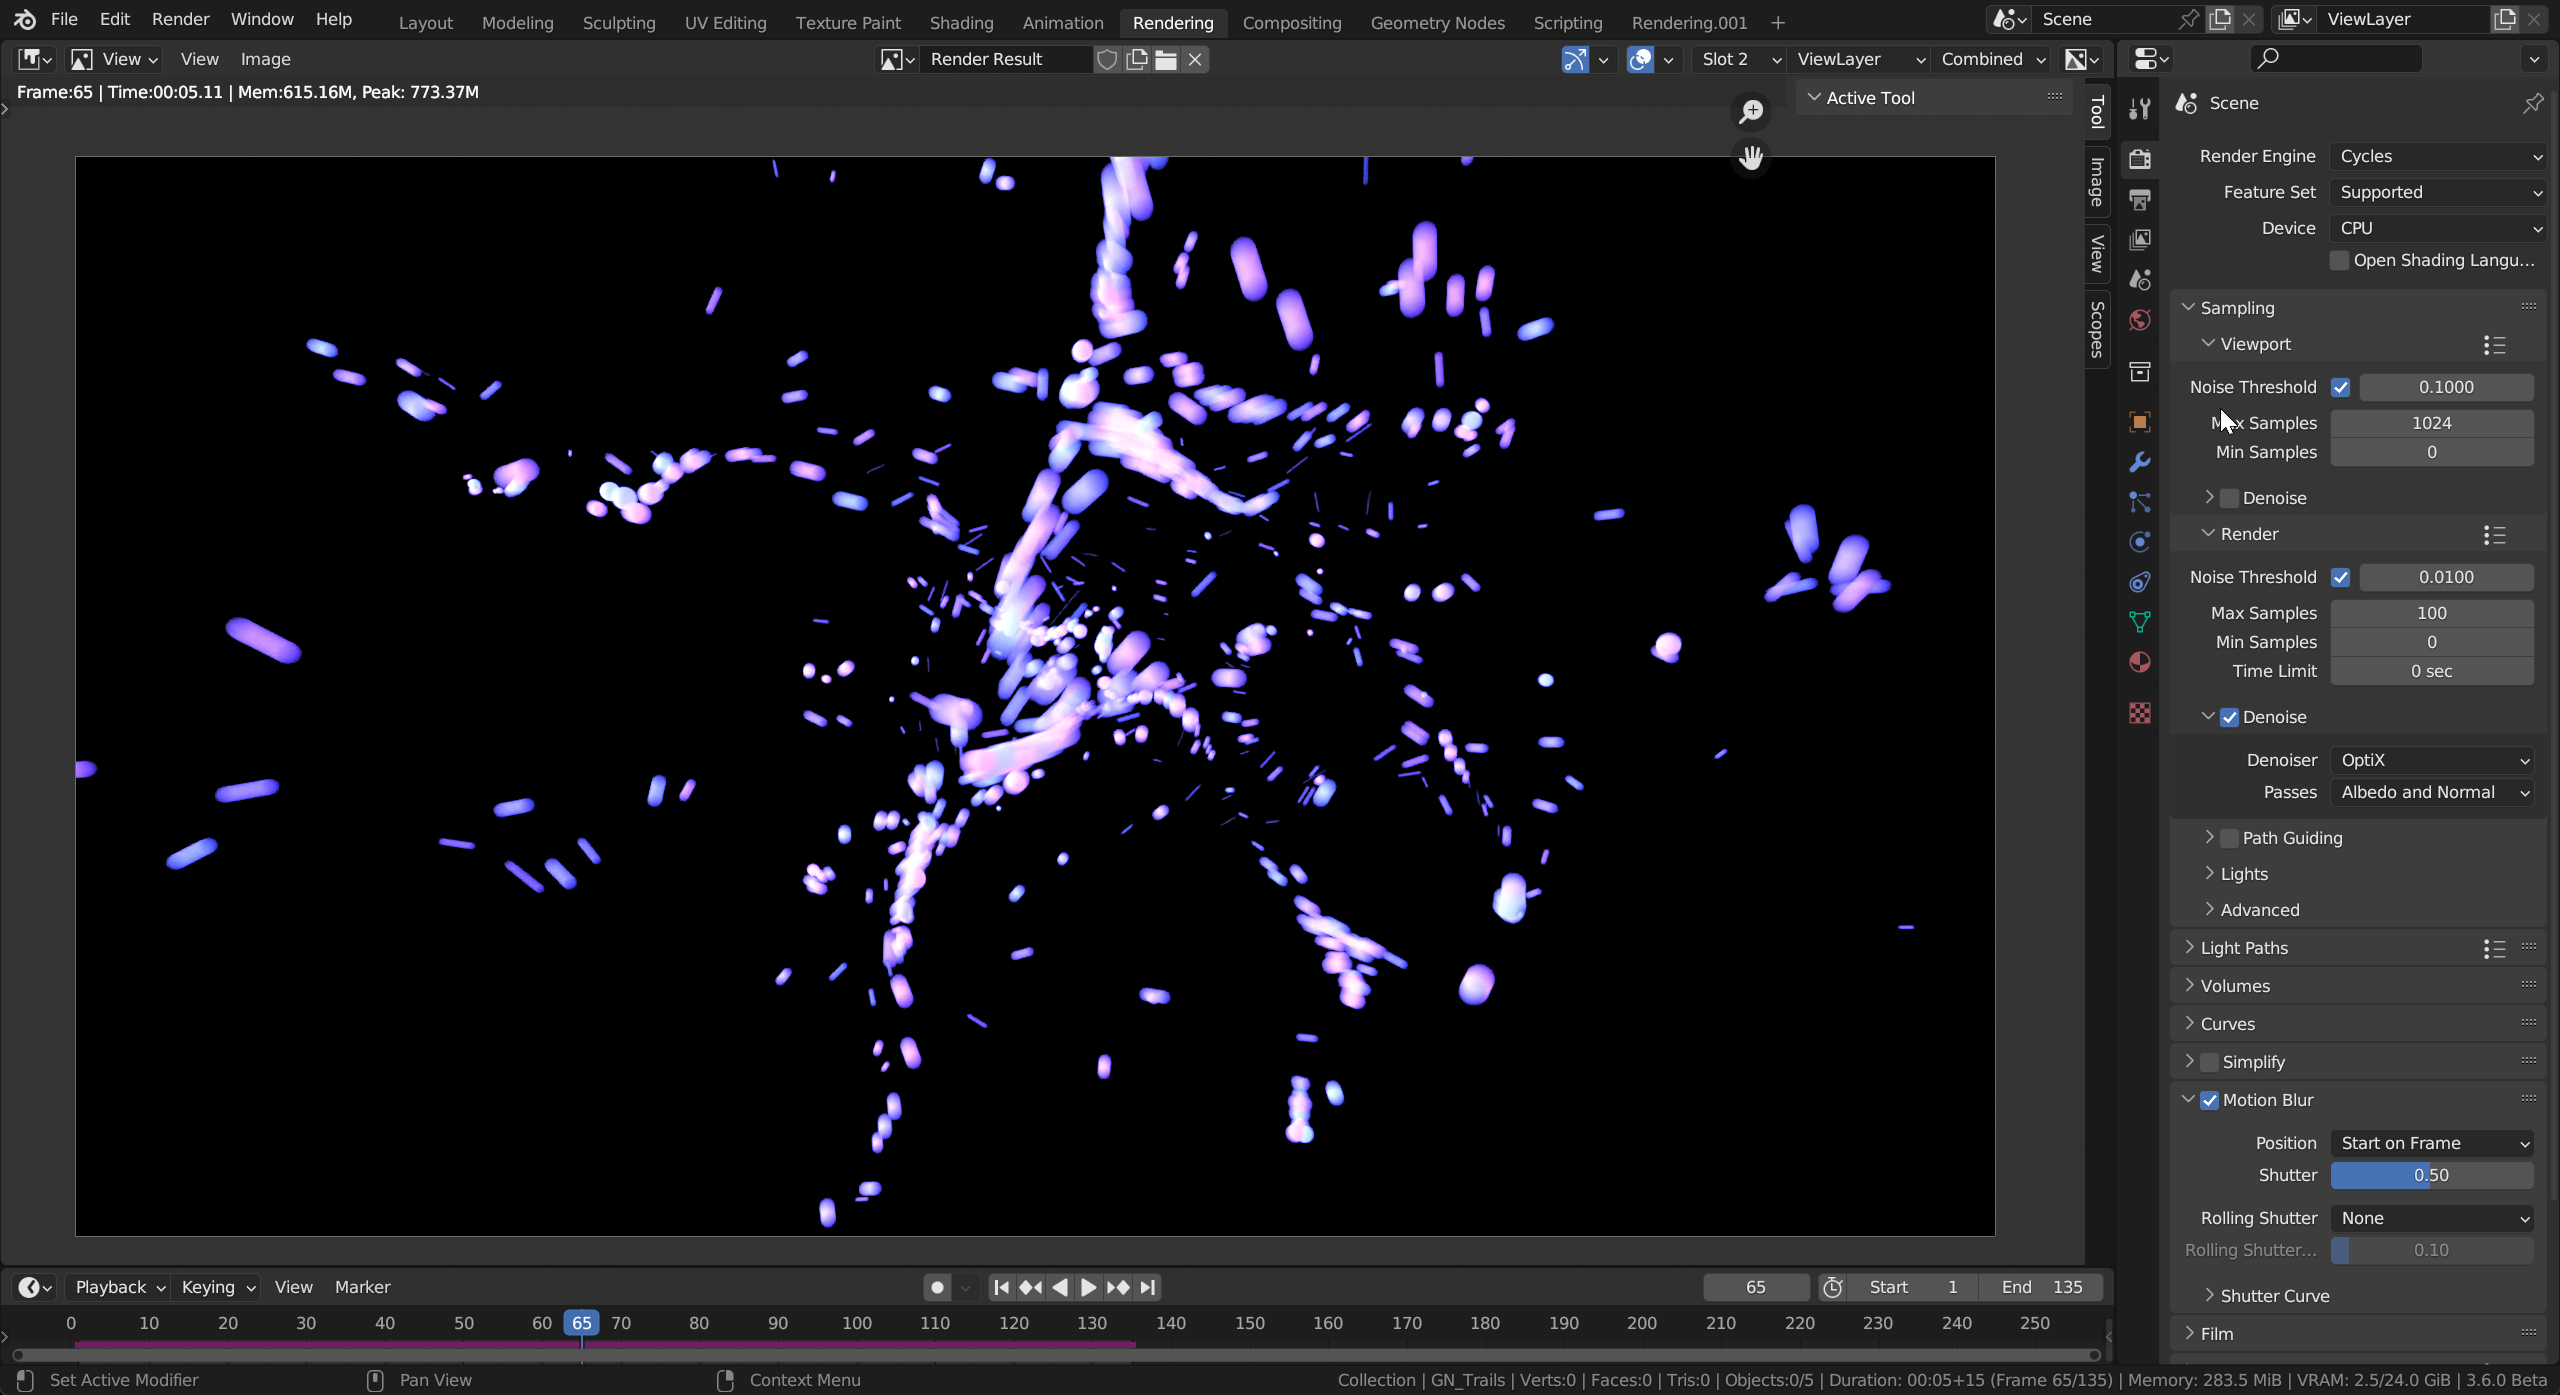Click the Zoom magnifier icon in image viewport
Image resolution: width=2560 pixels, height=1395 pixels.
point(1751,112)
